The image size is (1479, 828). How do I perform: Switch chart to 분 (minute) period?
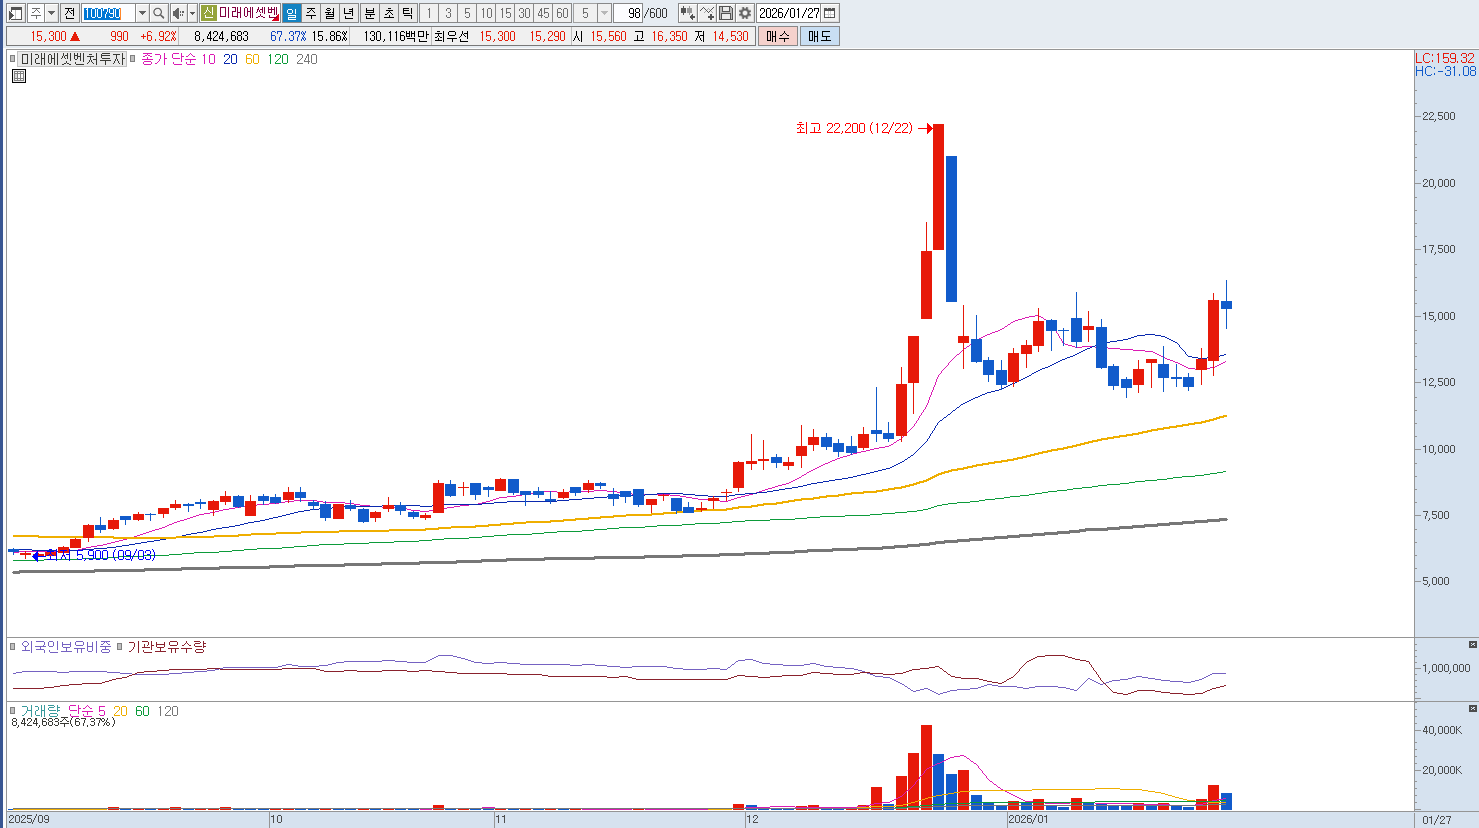pyautogui.click(x=369, y=13)
